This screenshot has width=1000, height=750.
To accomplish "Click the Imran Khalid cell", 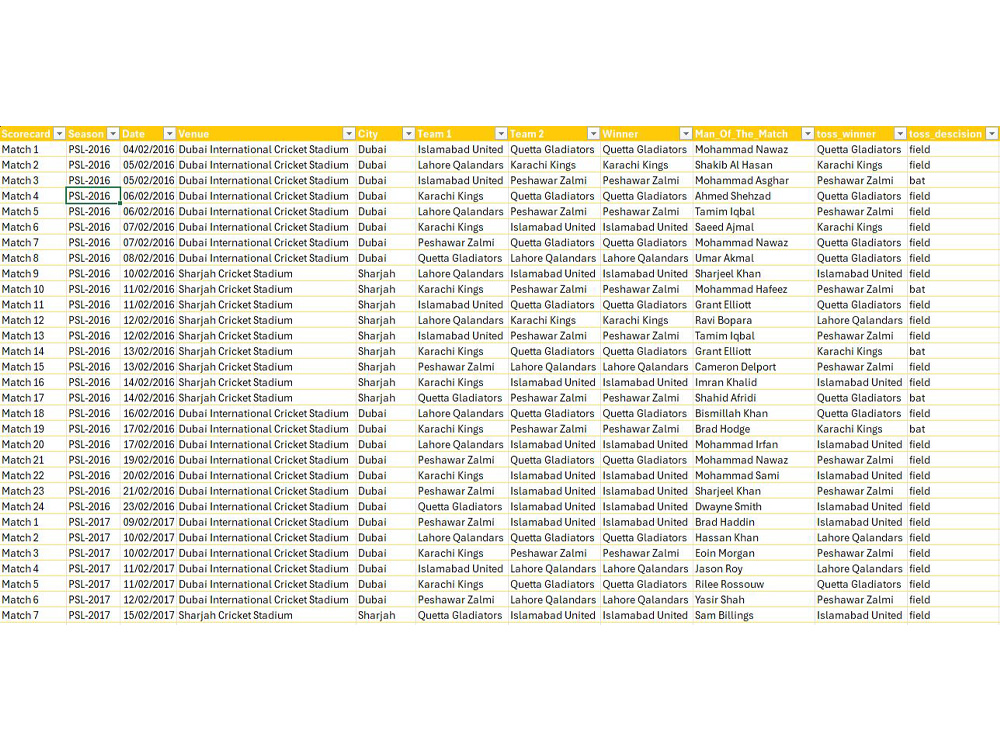I will [x=753, y=382].
